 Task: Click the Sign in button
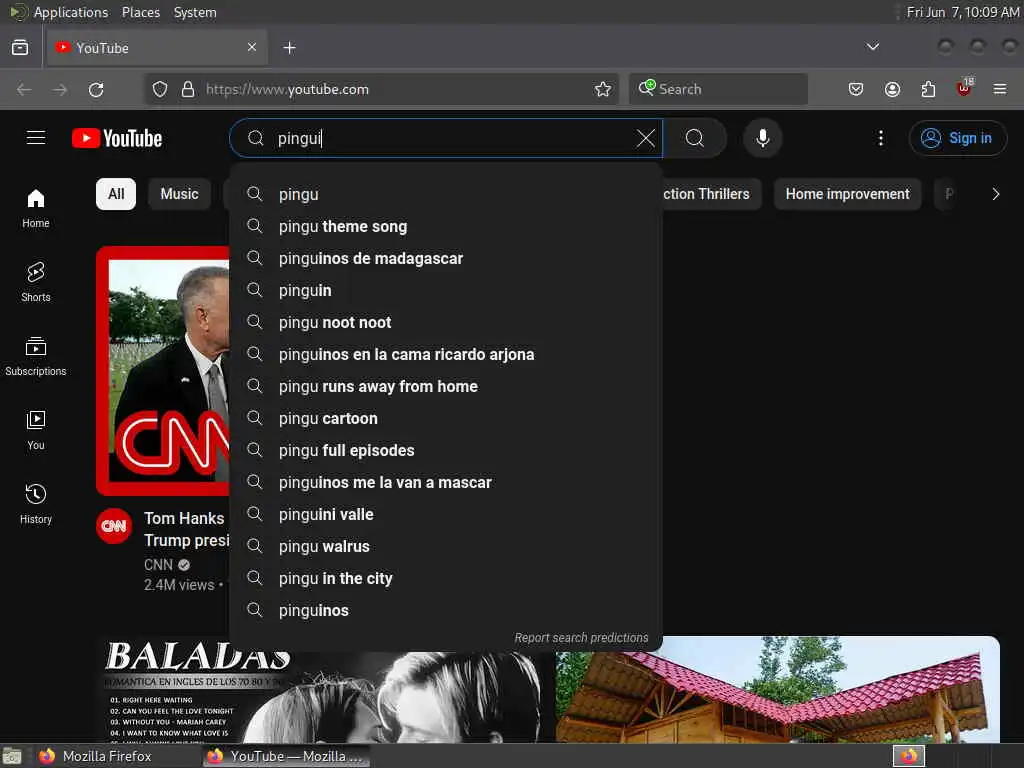(957, 138)
